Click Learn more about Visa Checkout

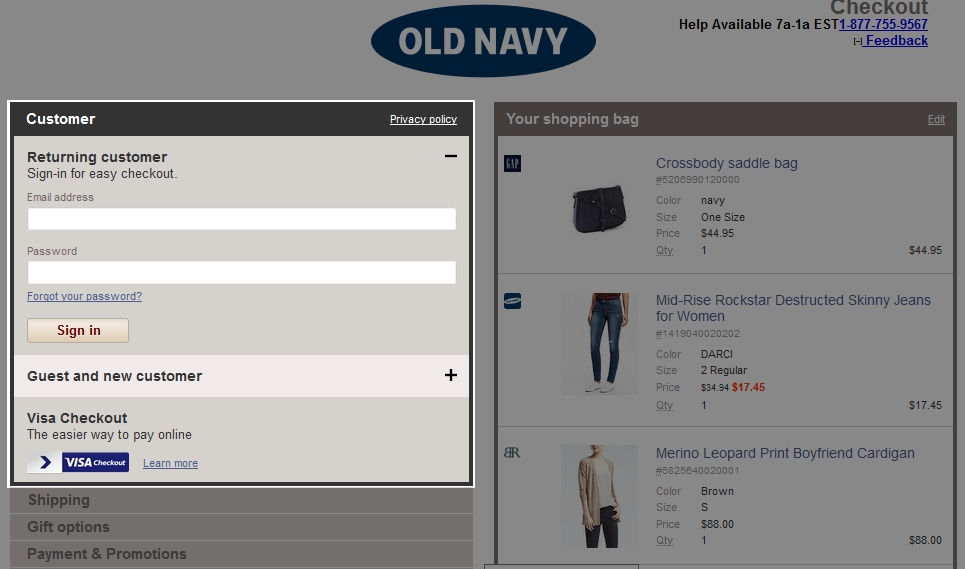170,463
